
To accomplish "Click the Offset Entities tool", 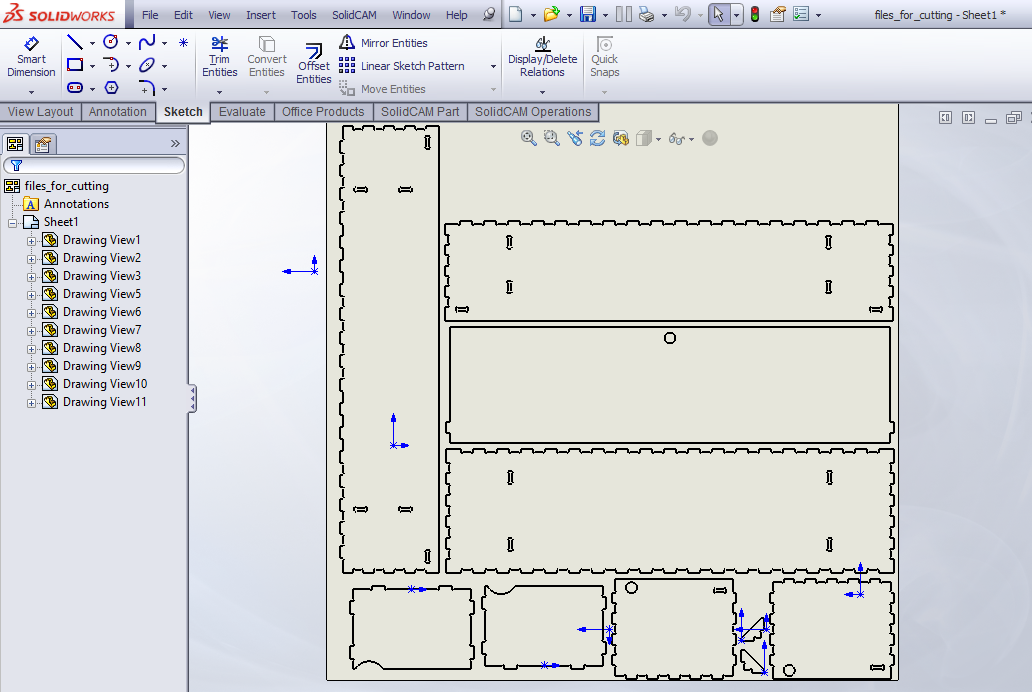I will coord(313,63).
